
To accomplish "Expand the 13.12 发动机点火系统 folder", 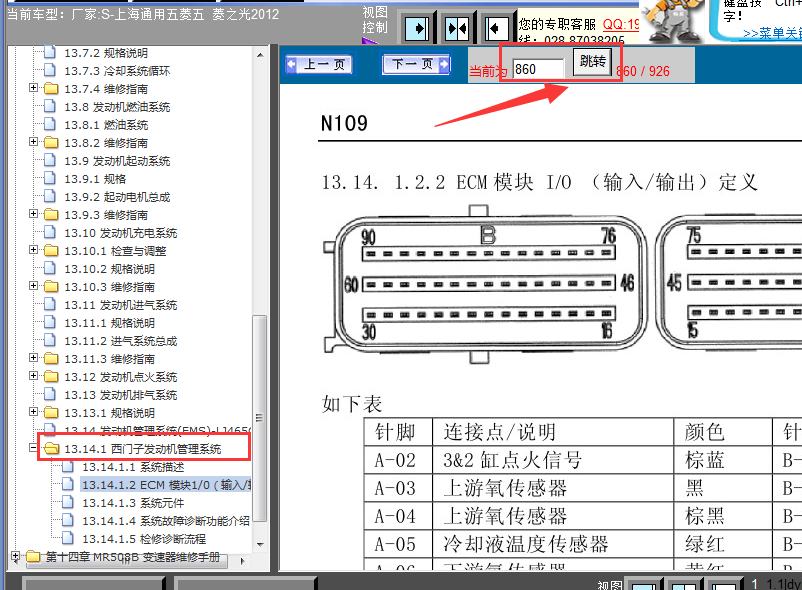I will (34, 376).
